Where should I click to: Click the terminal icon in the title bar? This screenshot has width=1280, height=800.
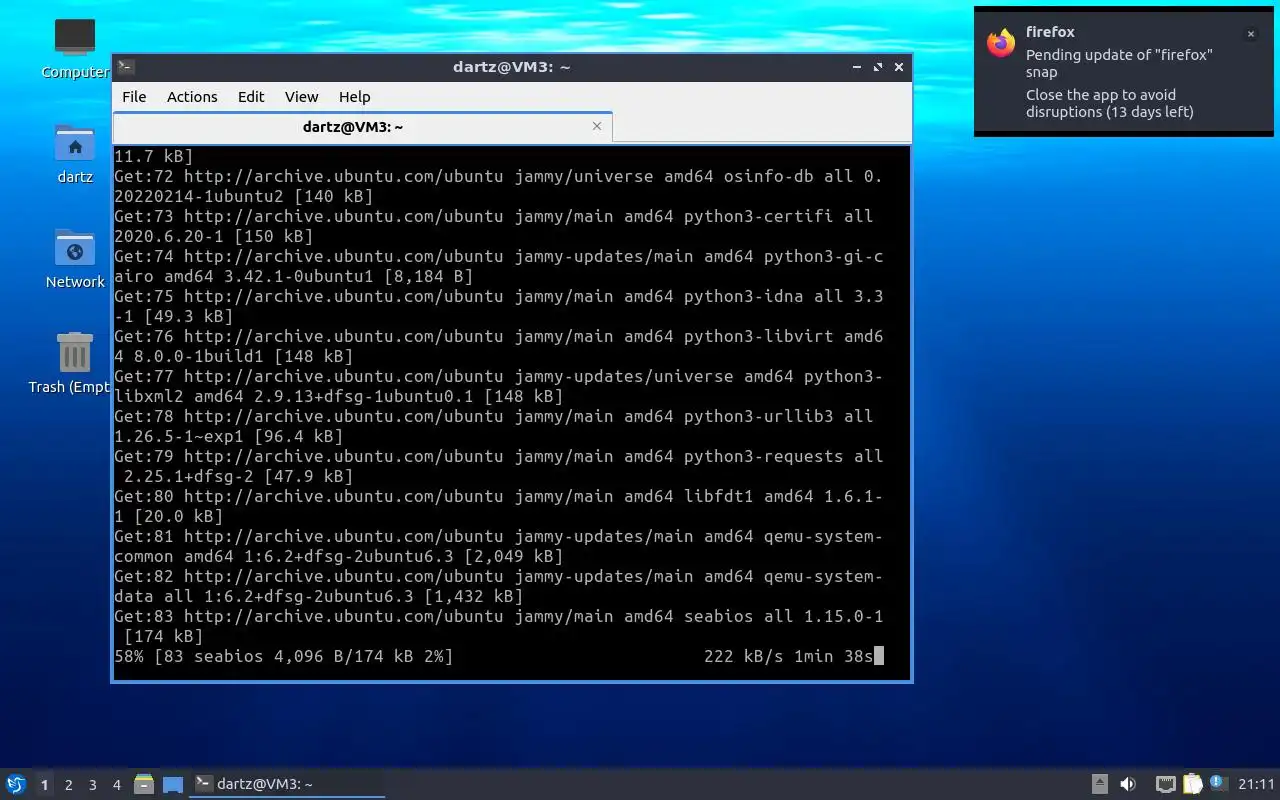(x=126, y=67)
